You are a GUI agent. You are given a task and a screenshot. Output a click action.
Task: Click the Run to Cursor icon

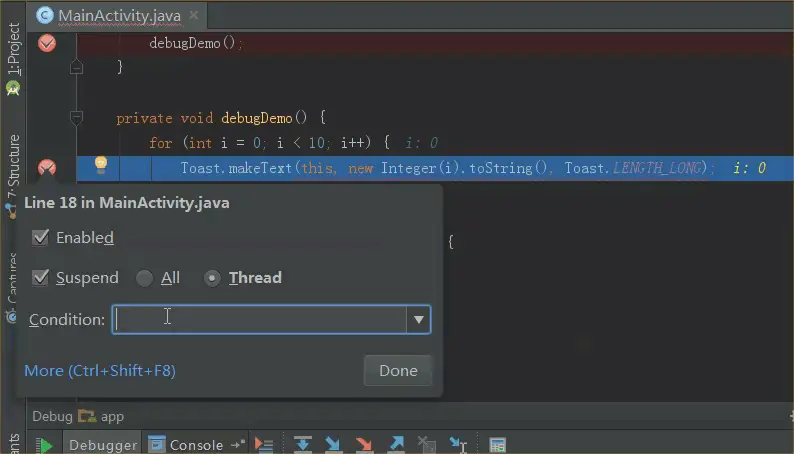458,445
